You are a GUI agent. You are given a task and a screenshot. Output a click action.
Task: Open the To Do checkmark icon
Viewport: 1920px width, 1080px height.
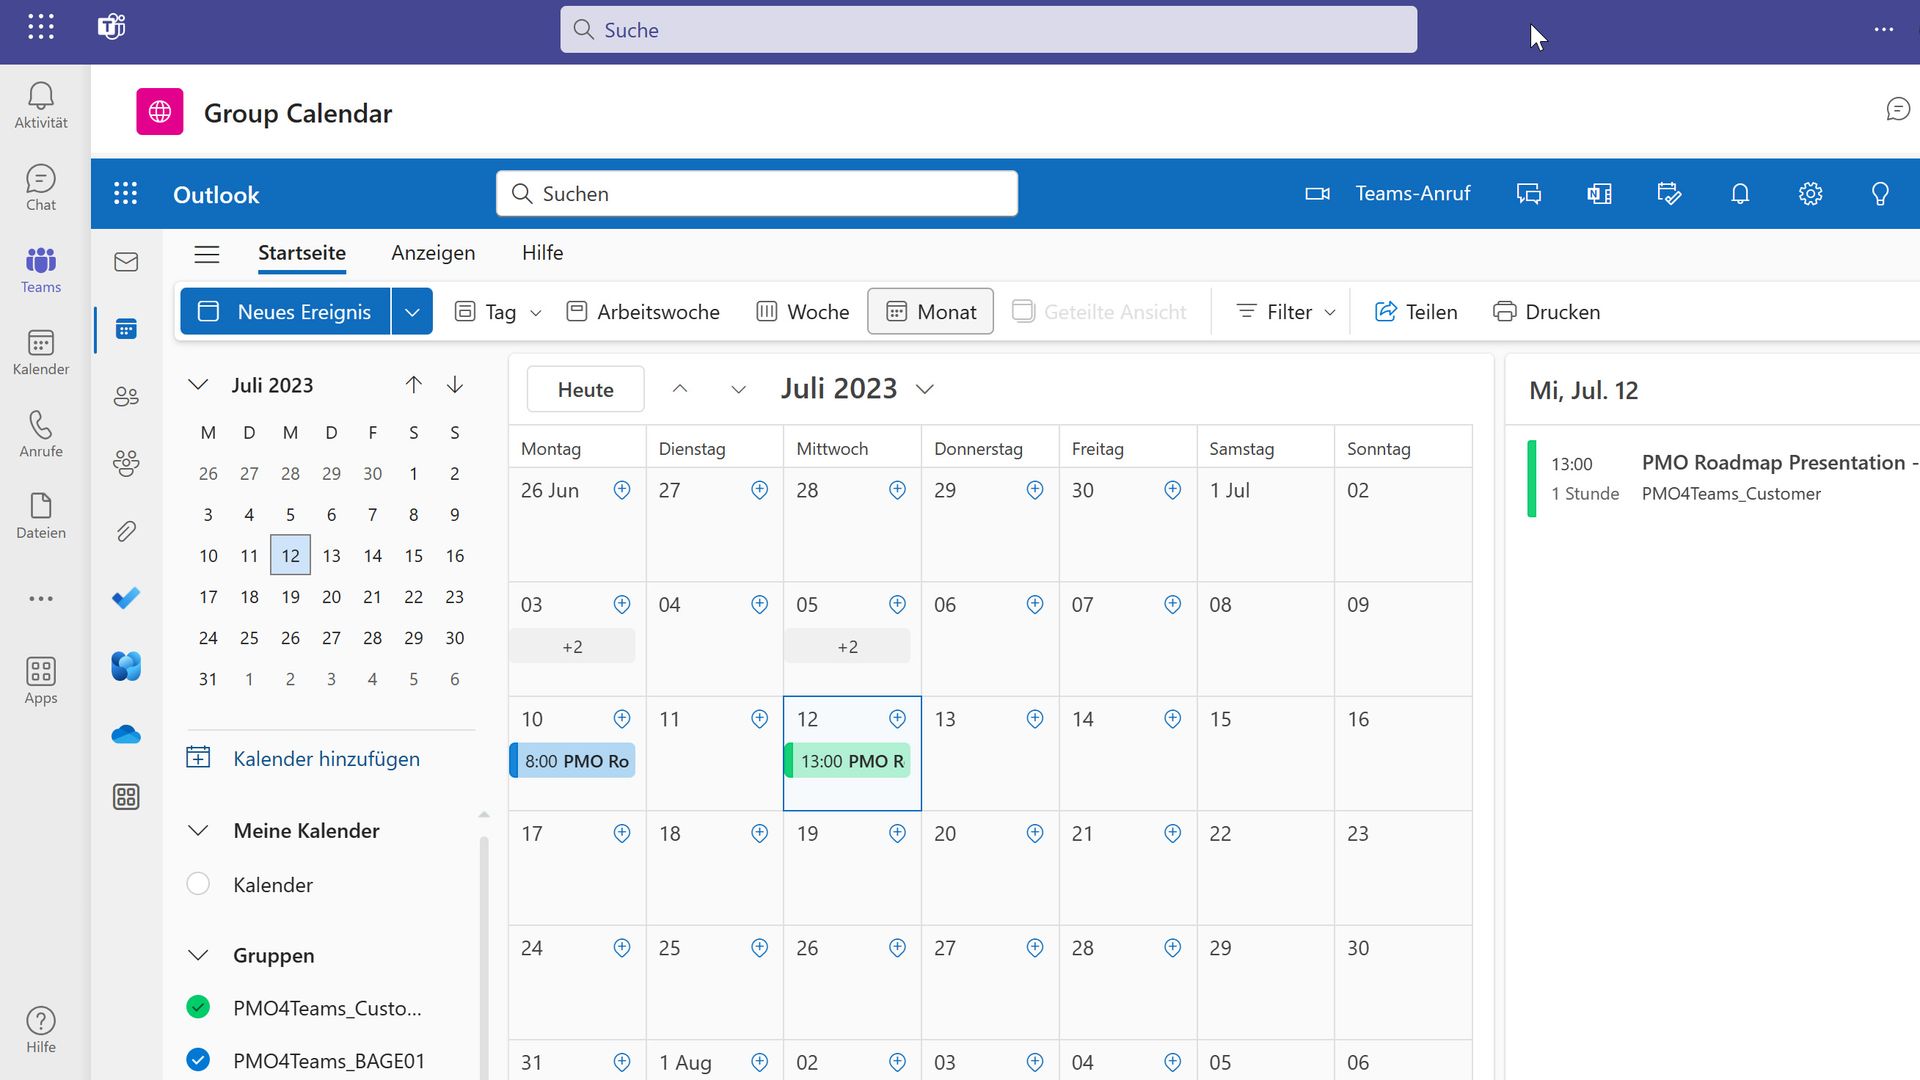point(126,598)
